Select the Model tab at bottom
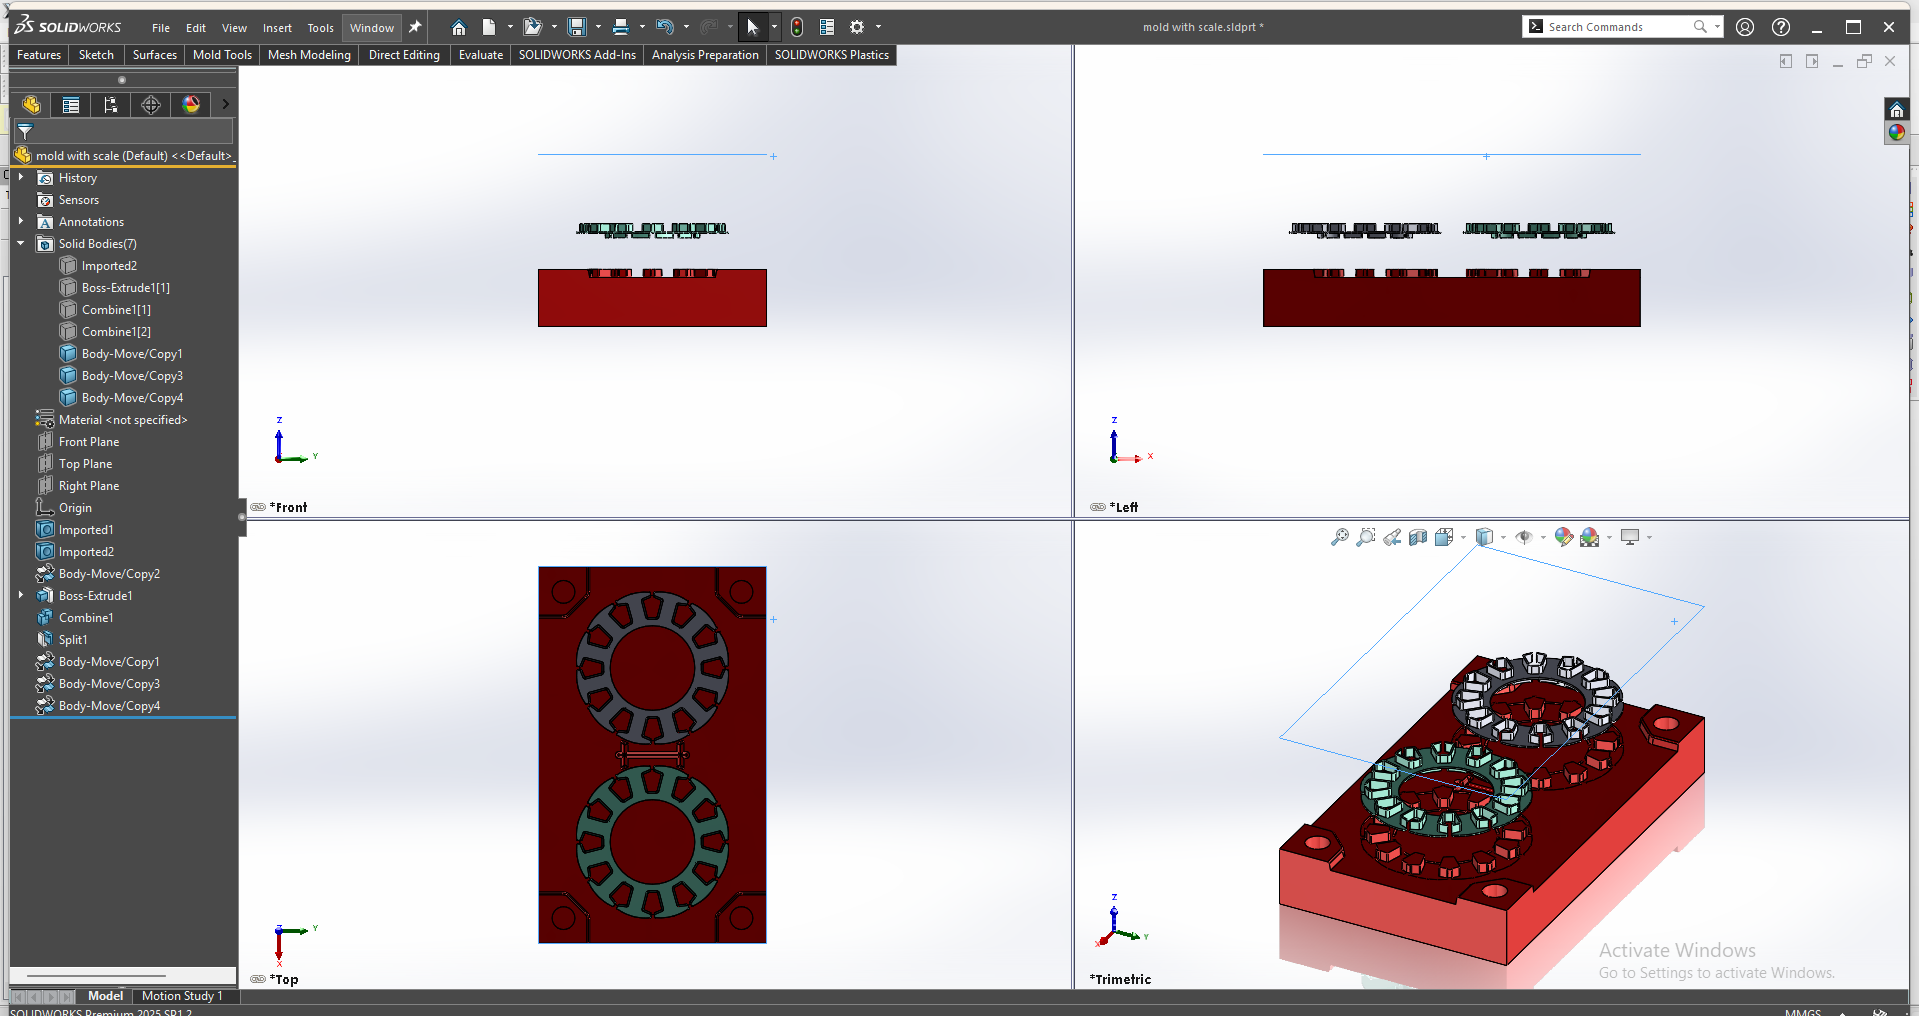Viewport: 1919px width, 1016px height. pos(105,996)
